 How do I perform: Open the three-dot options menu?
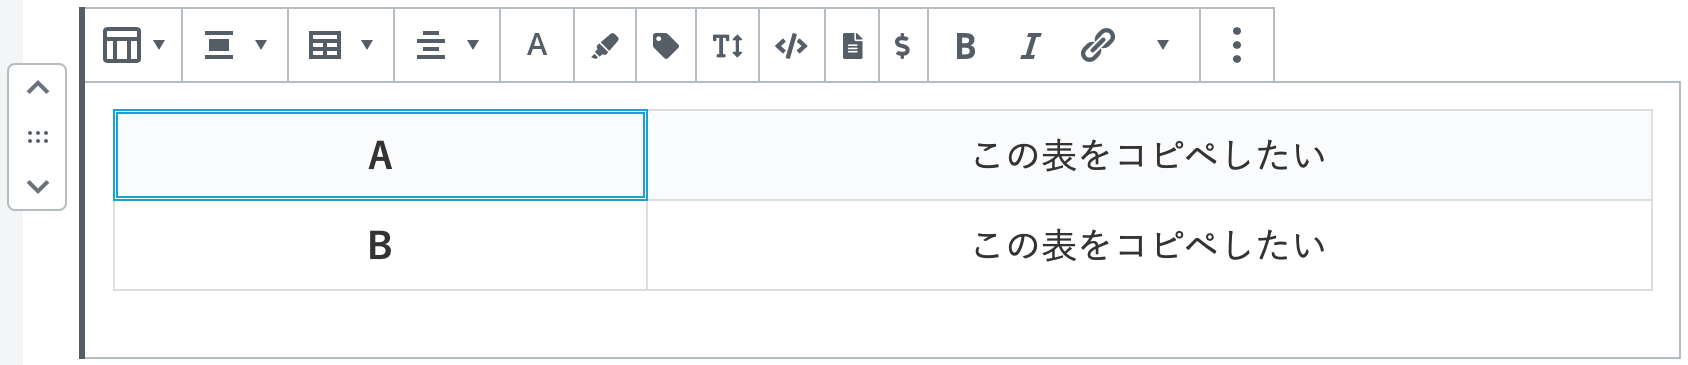click(x=1237, y=45)
